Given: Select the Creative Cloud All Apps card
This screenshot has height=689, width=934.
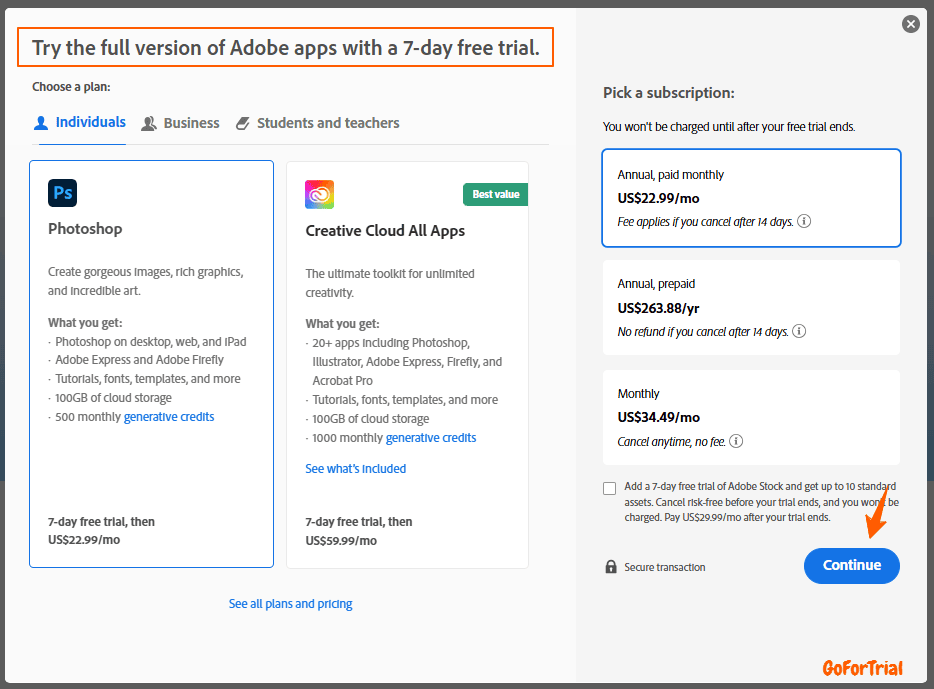Looking at the screenshot, I should 407,365.
